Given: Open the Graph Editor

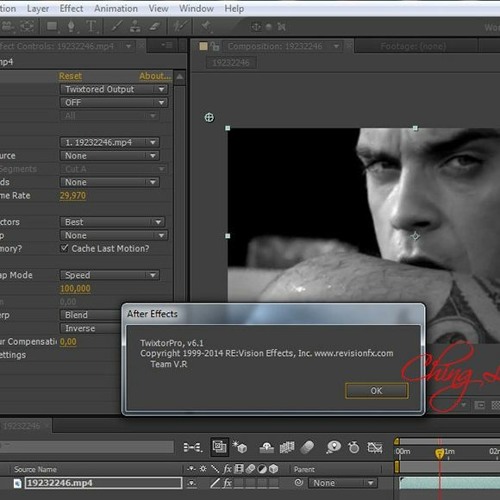Looking at the screenshot, I should click(375, 447).
